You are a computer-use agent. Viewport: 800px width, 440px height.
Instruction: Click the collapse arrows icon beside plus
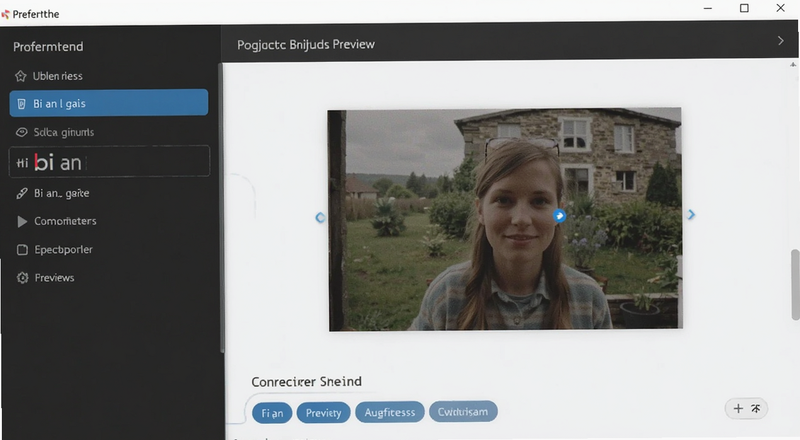[756, 408]
